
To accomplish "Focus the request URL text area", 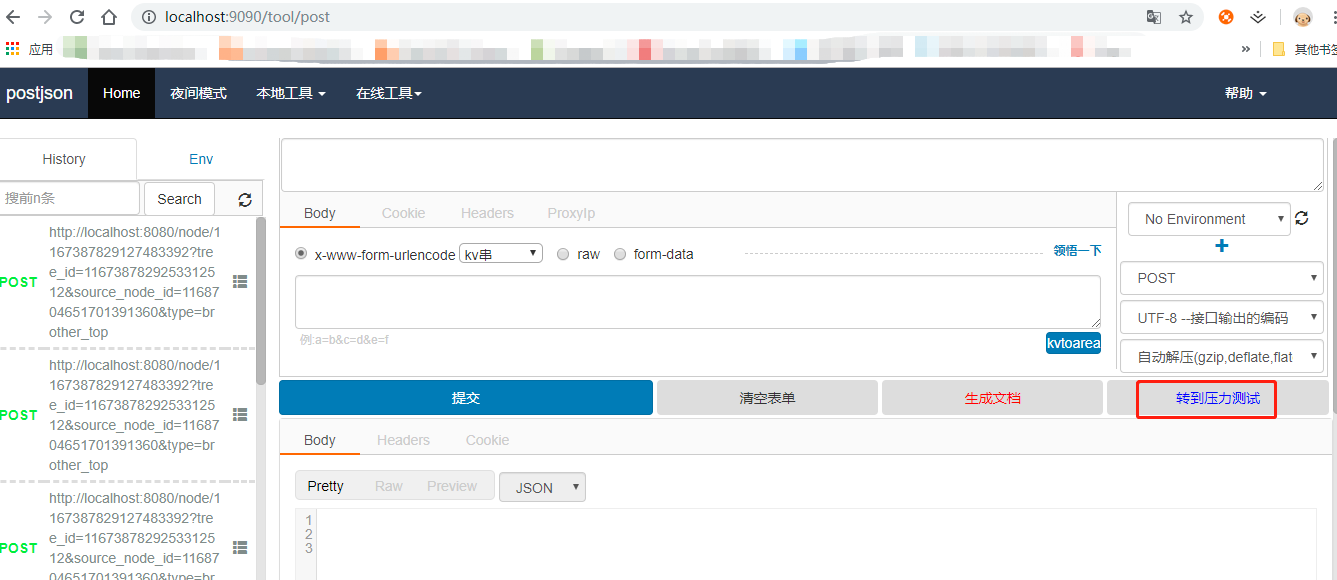I will coord(802,165).
